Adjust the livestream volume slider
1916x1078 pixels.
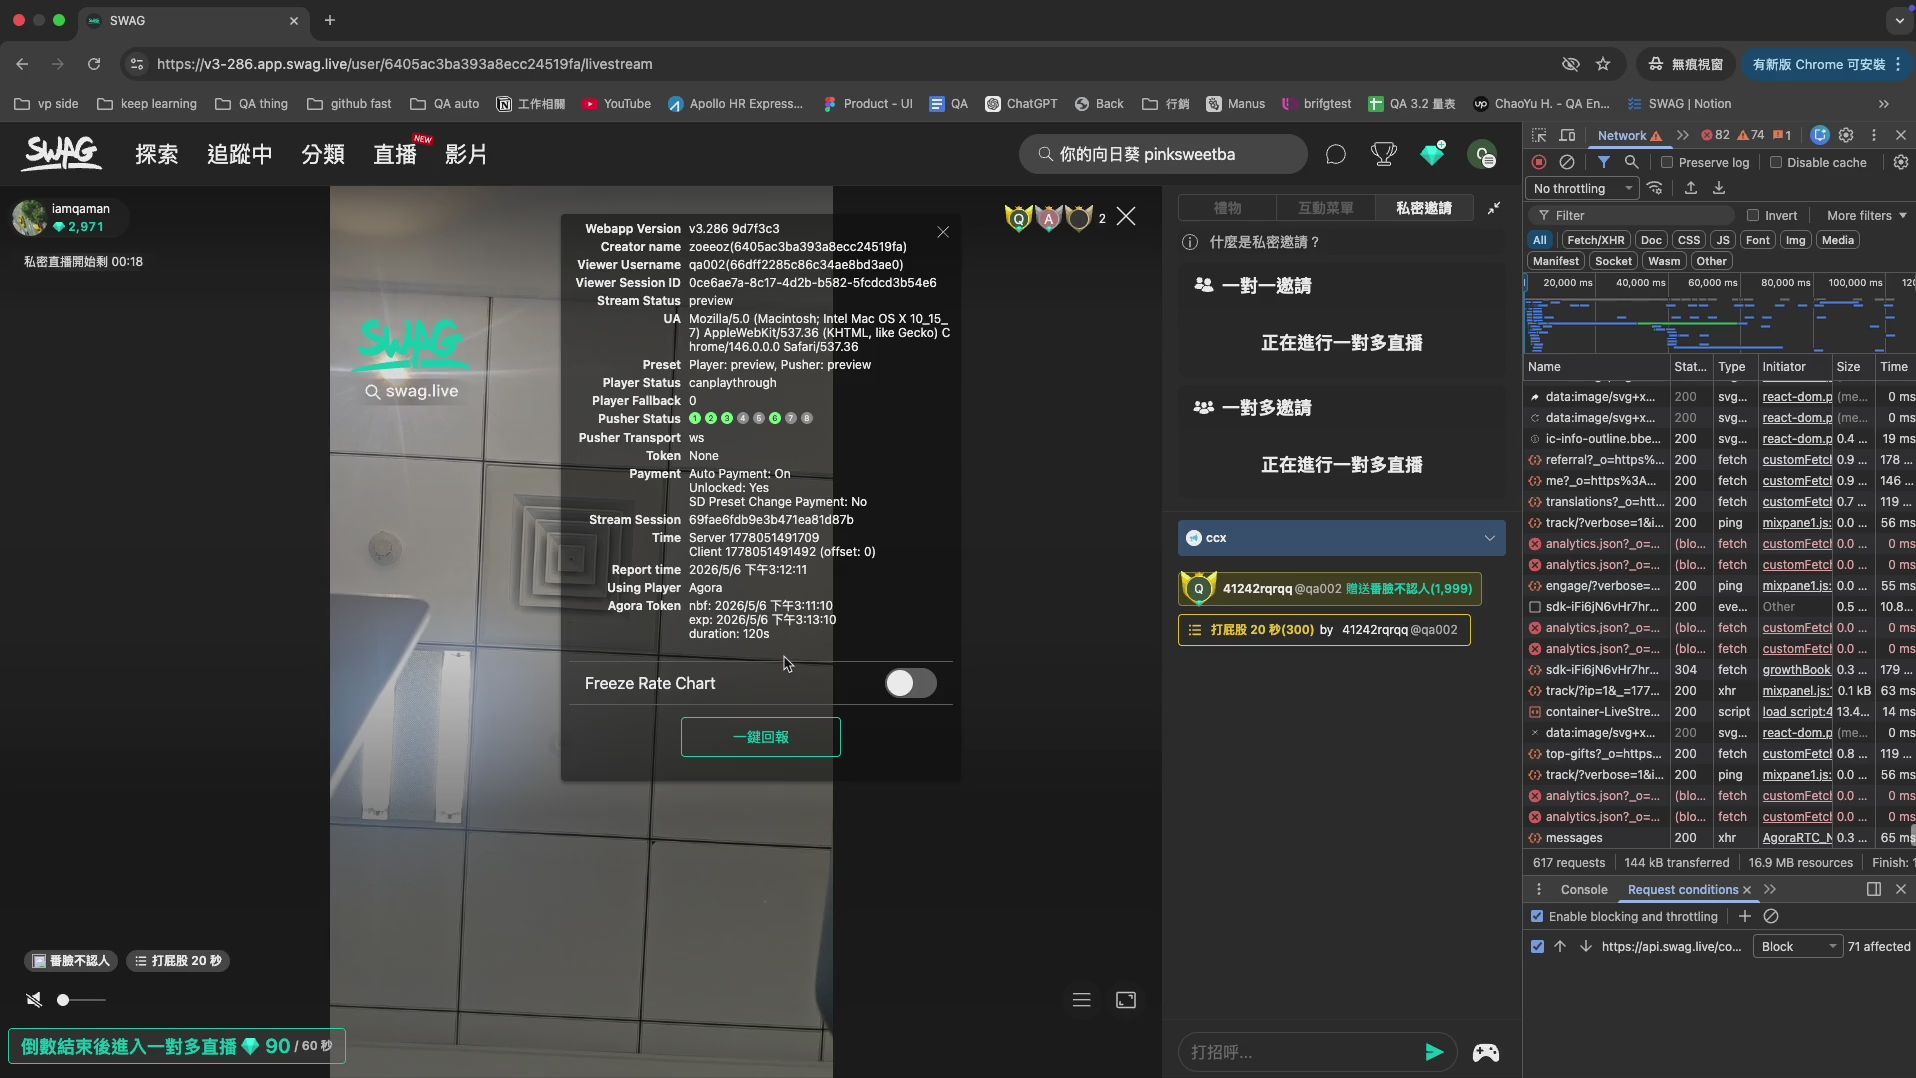pyautogui.click(x=82, y=1000)
